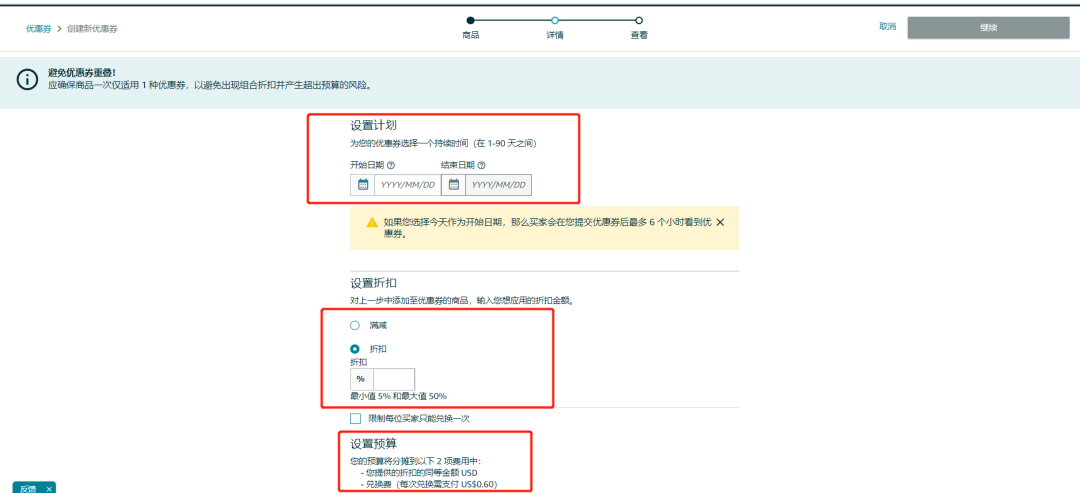Screen dimensions: 1080x493
Task: Go to the 详情 step
Action: tap(555, 20)
